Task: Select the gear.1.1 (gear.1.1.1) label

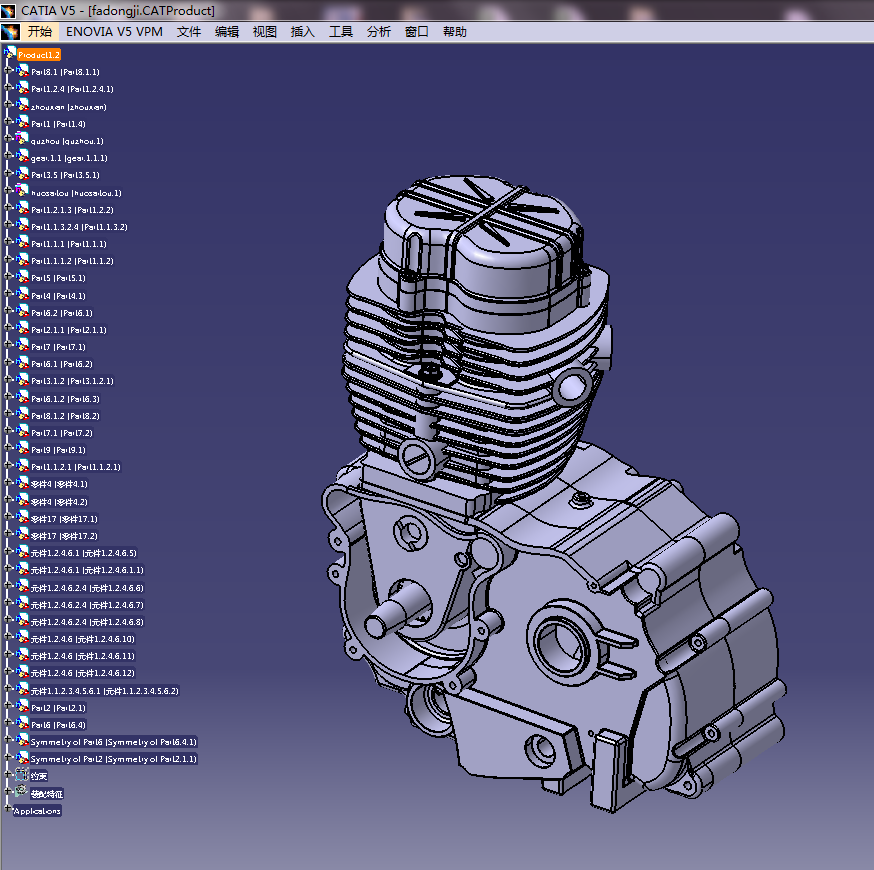Action: (69, 158)
